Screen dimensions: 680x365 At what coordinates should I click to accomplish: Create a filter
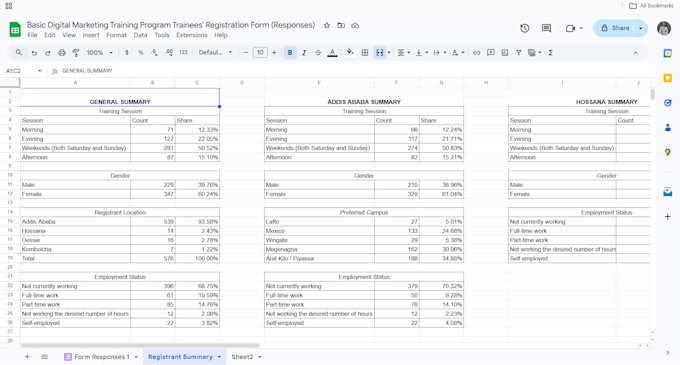point(518,52)
